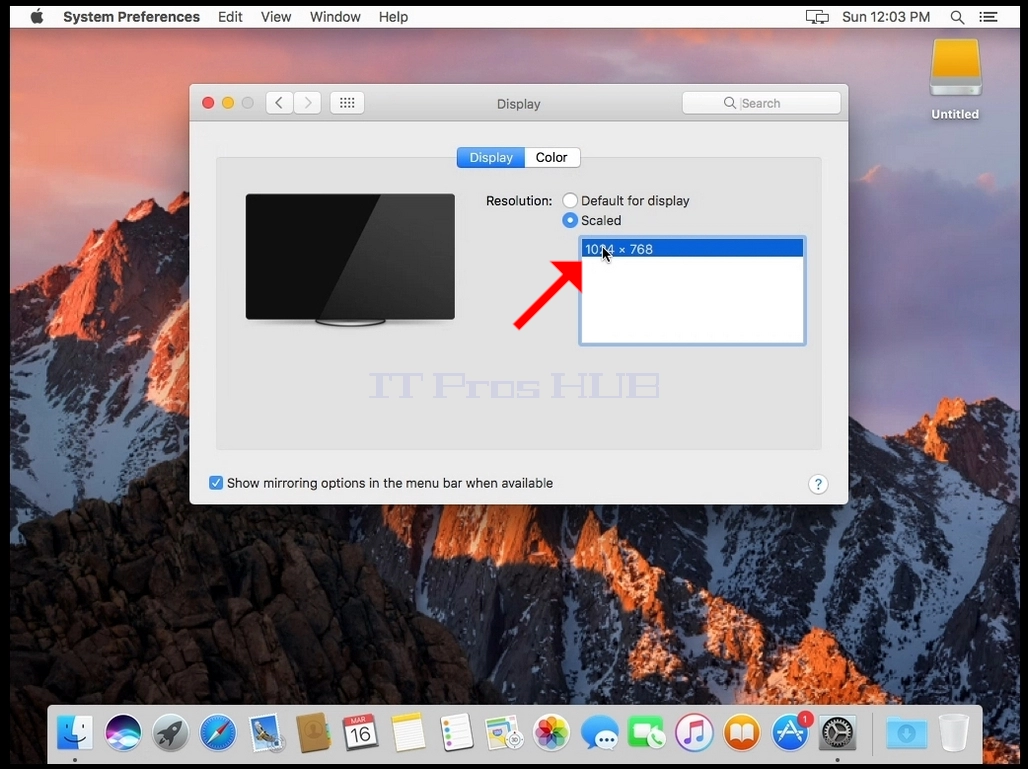Launch Safari from the Dock
Screen dimensions: 1028x769
[218, 732]
